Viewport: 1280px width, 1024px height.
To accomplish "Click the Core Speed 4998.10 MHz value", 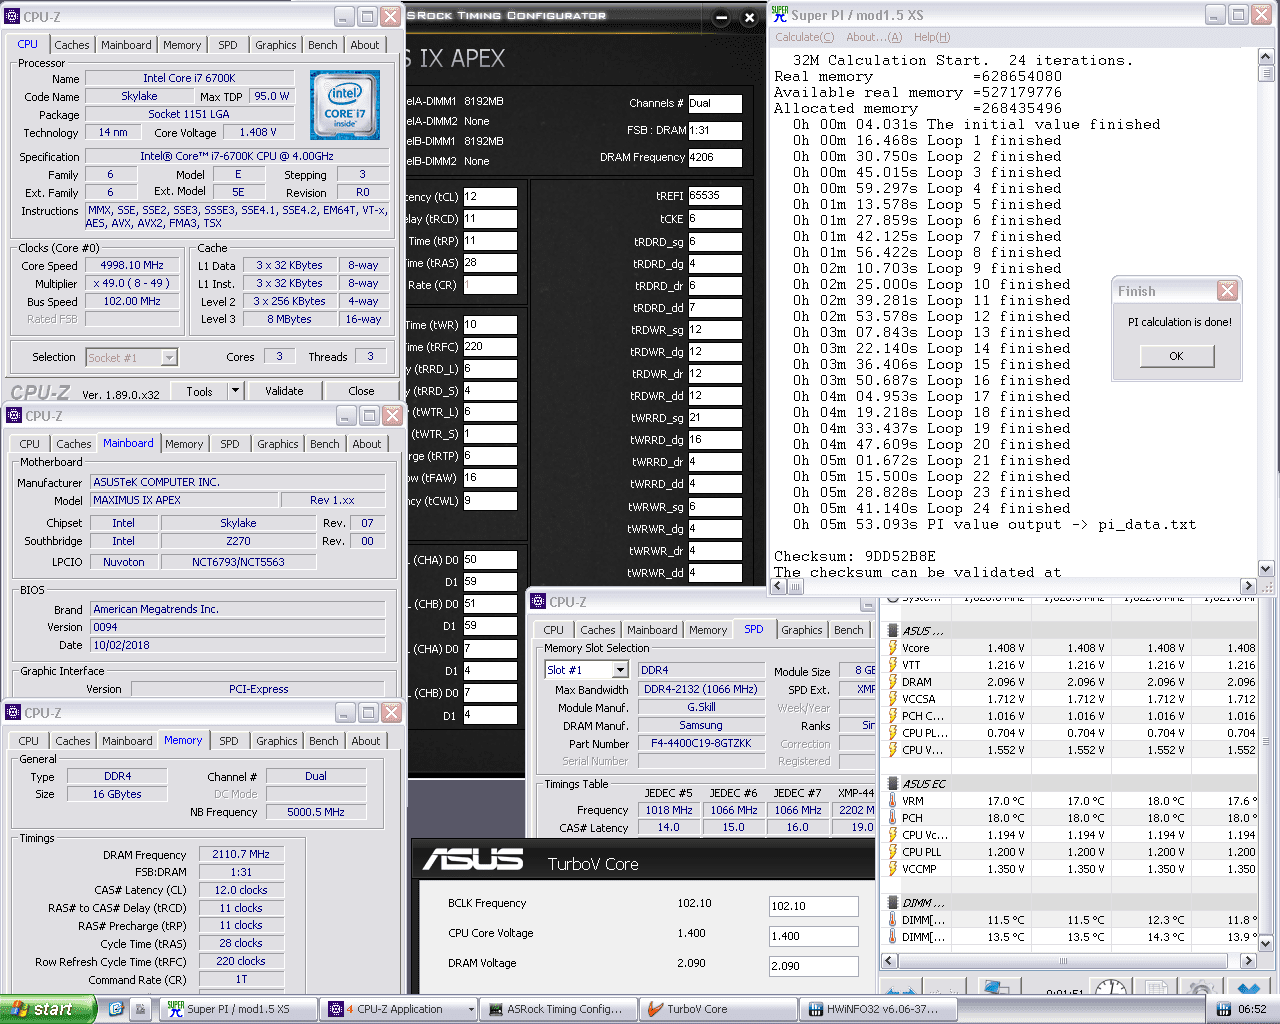I will pos(131,265).
